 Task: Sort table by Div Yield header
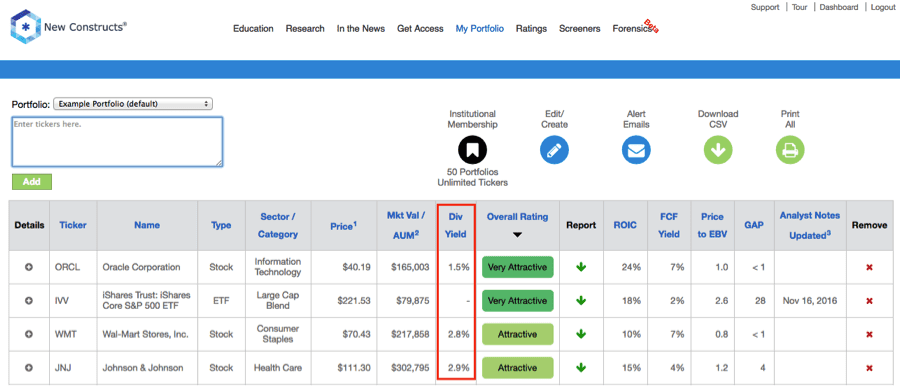tap(456, 225)
